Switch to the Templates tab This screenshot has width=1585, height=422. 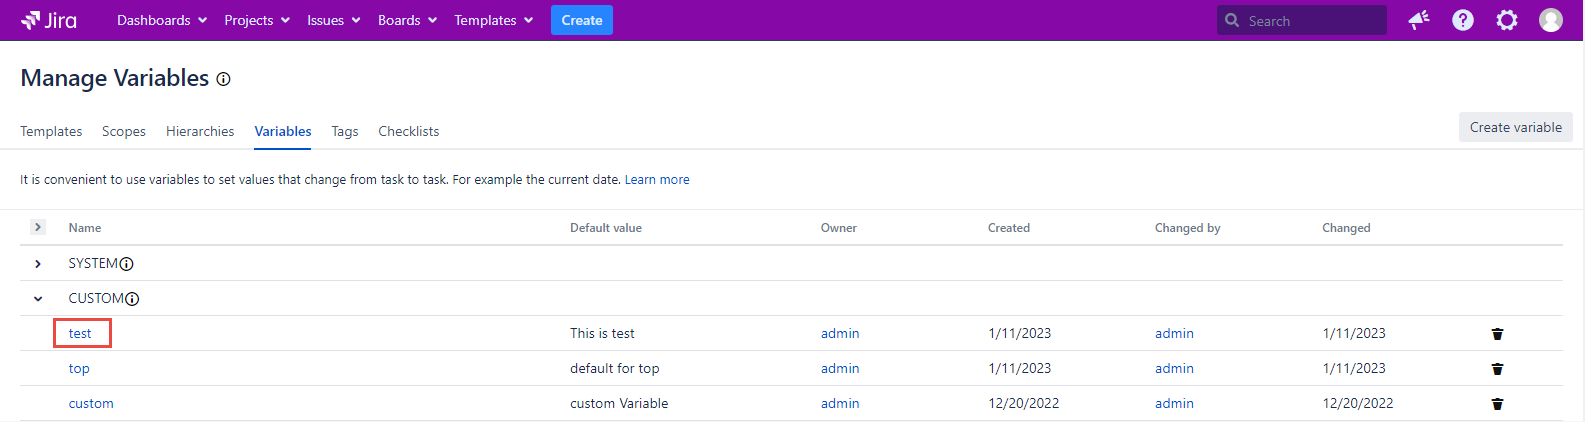click(51, 131)
